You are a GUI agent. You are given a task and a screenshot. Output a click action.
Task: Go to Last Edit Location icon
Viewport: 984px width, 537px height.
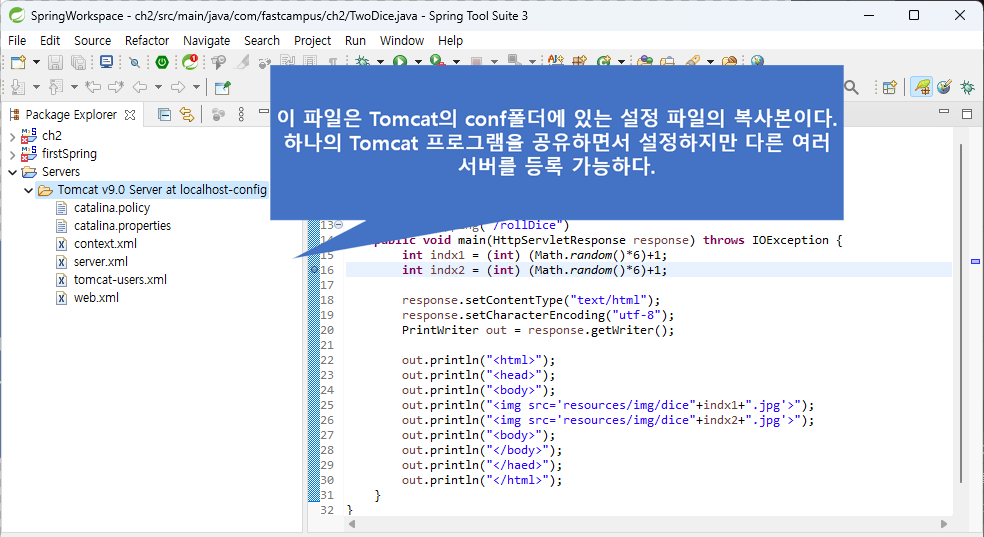94,87
